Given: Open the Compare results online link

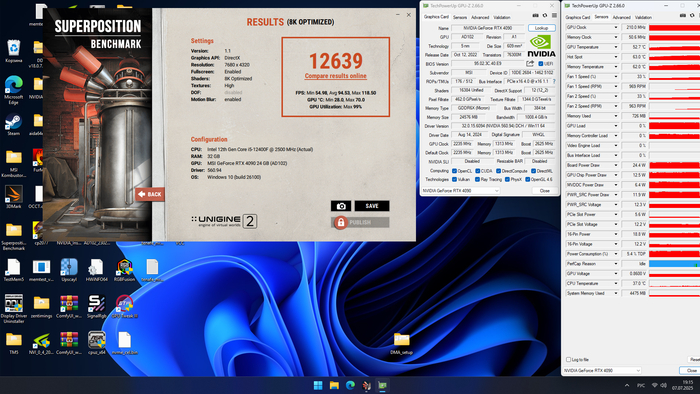Looking at the screenshot, I should [x=336, y=76].
